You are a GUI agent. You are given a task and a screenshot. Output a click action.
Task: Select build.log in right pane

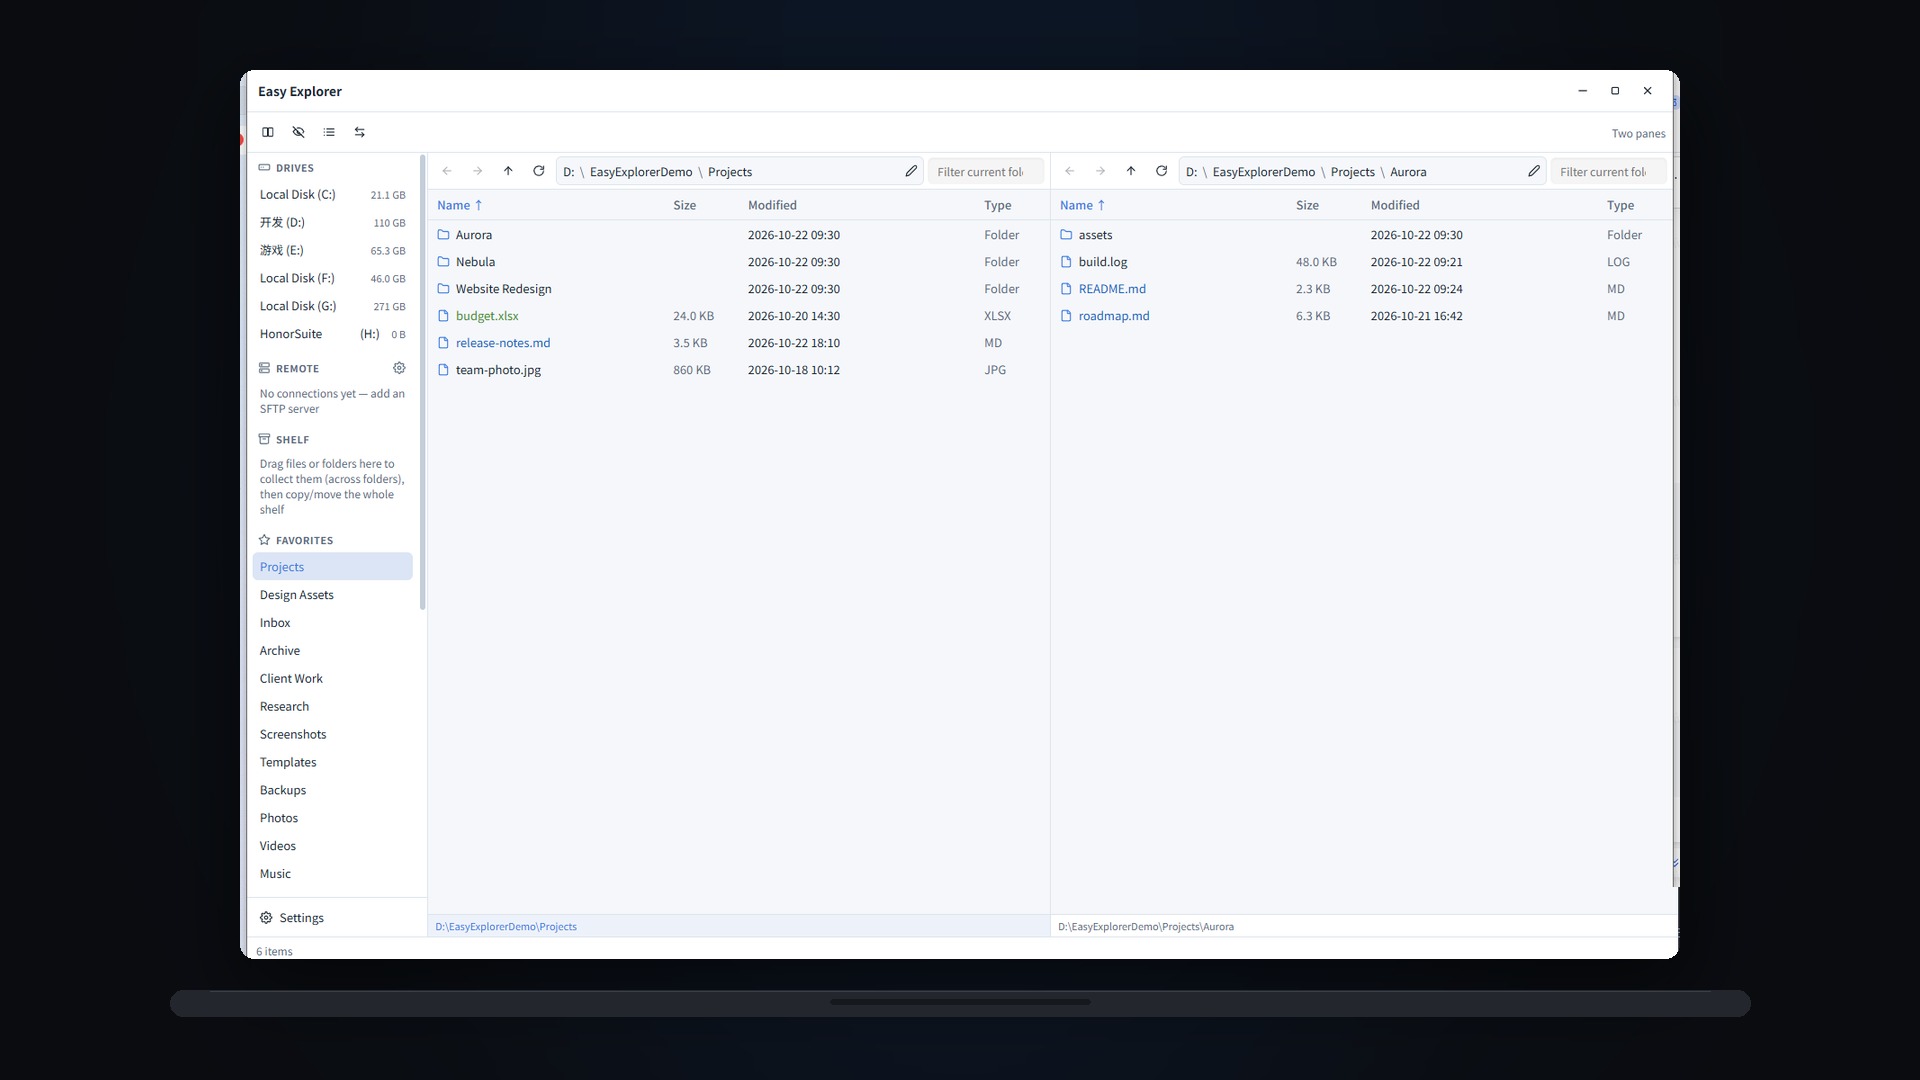pos(1363,262)
